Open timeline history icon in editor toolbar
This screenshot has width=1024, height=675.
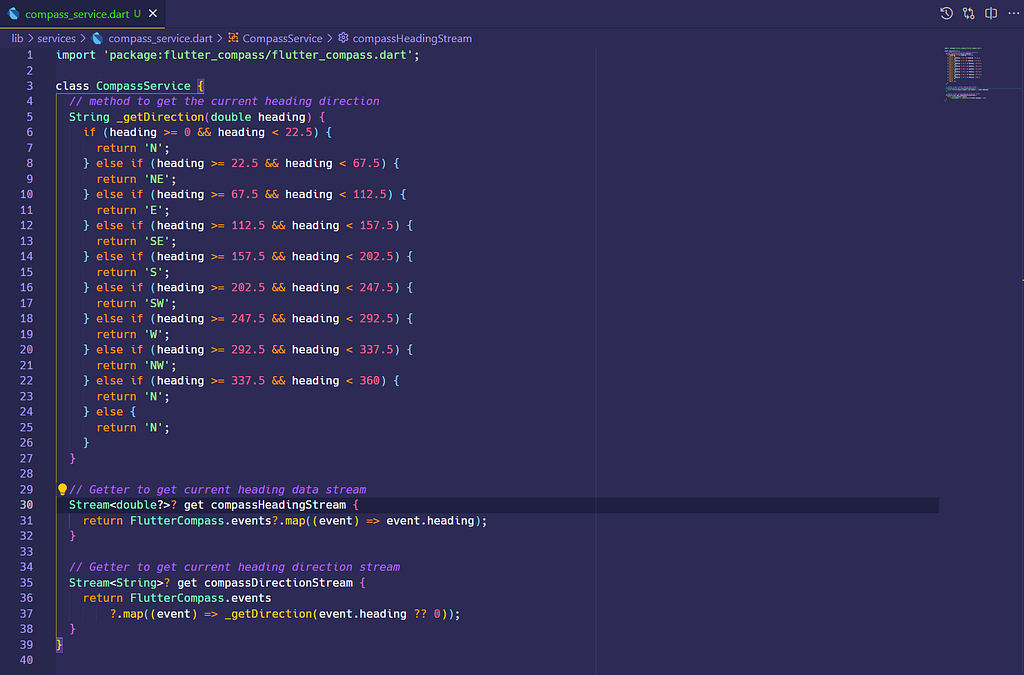pyautogui.click(x=946, y=13)
